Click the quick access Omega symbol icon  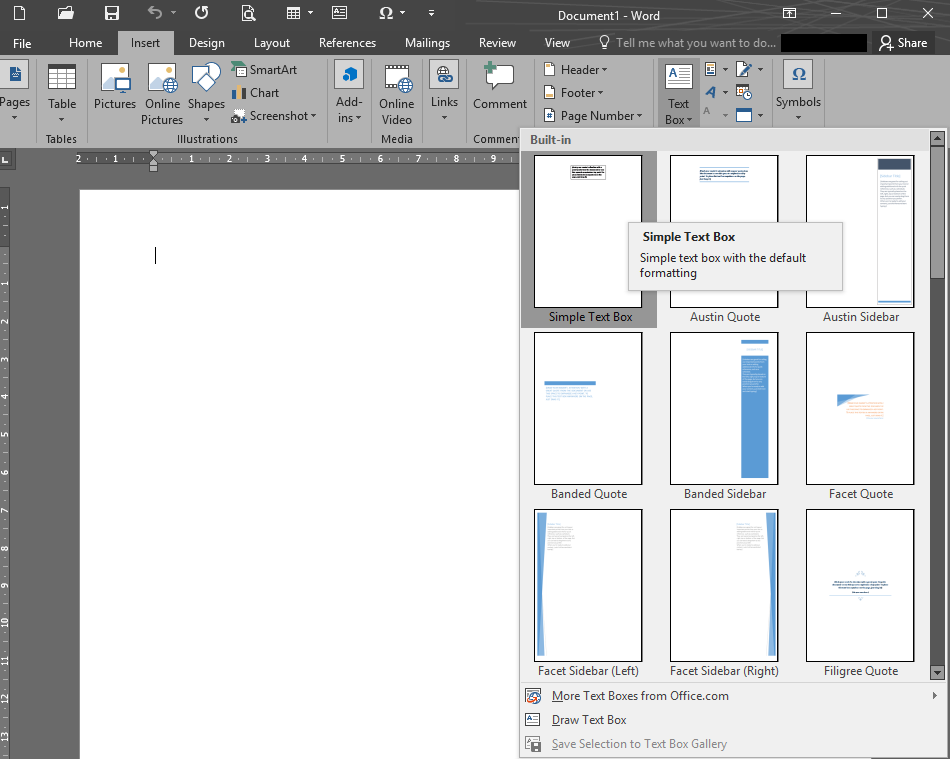pyautogui.click(x=386, y=13)
